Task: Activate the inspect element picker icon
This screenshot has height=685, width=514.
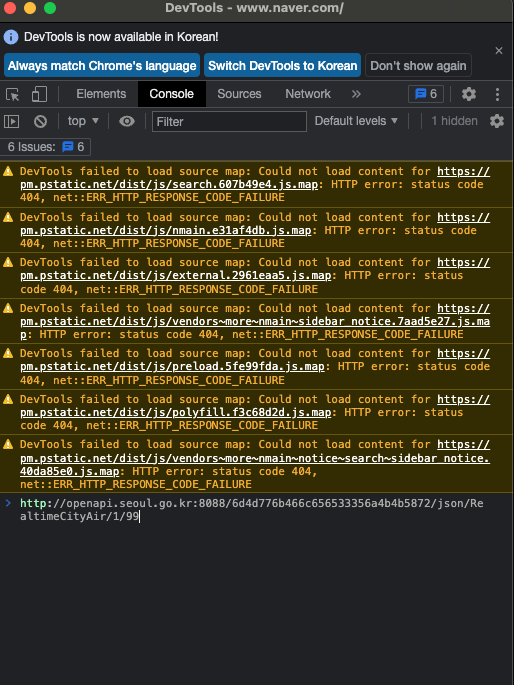Action: pyautogui.click(x=13, y=94)
